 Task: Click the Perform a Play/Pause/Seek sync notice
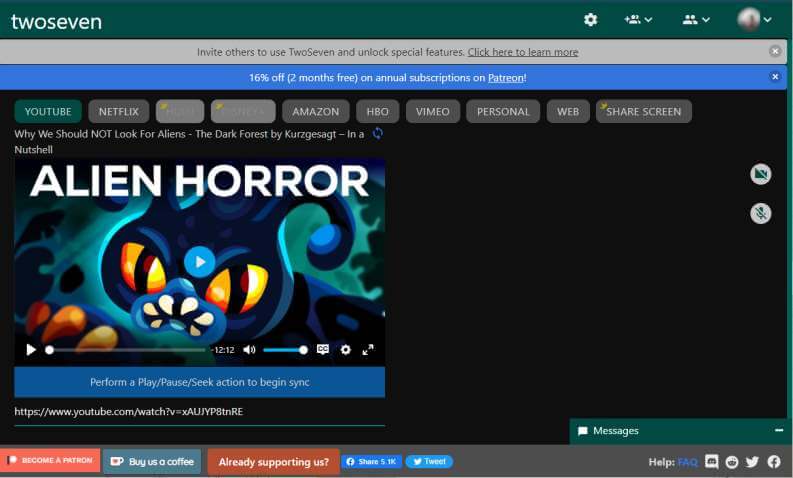click(200, 382)
